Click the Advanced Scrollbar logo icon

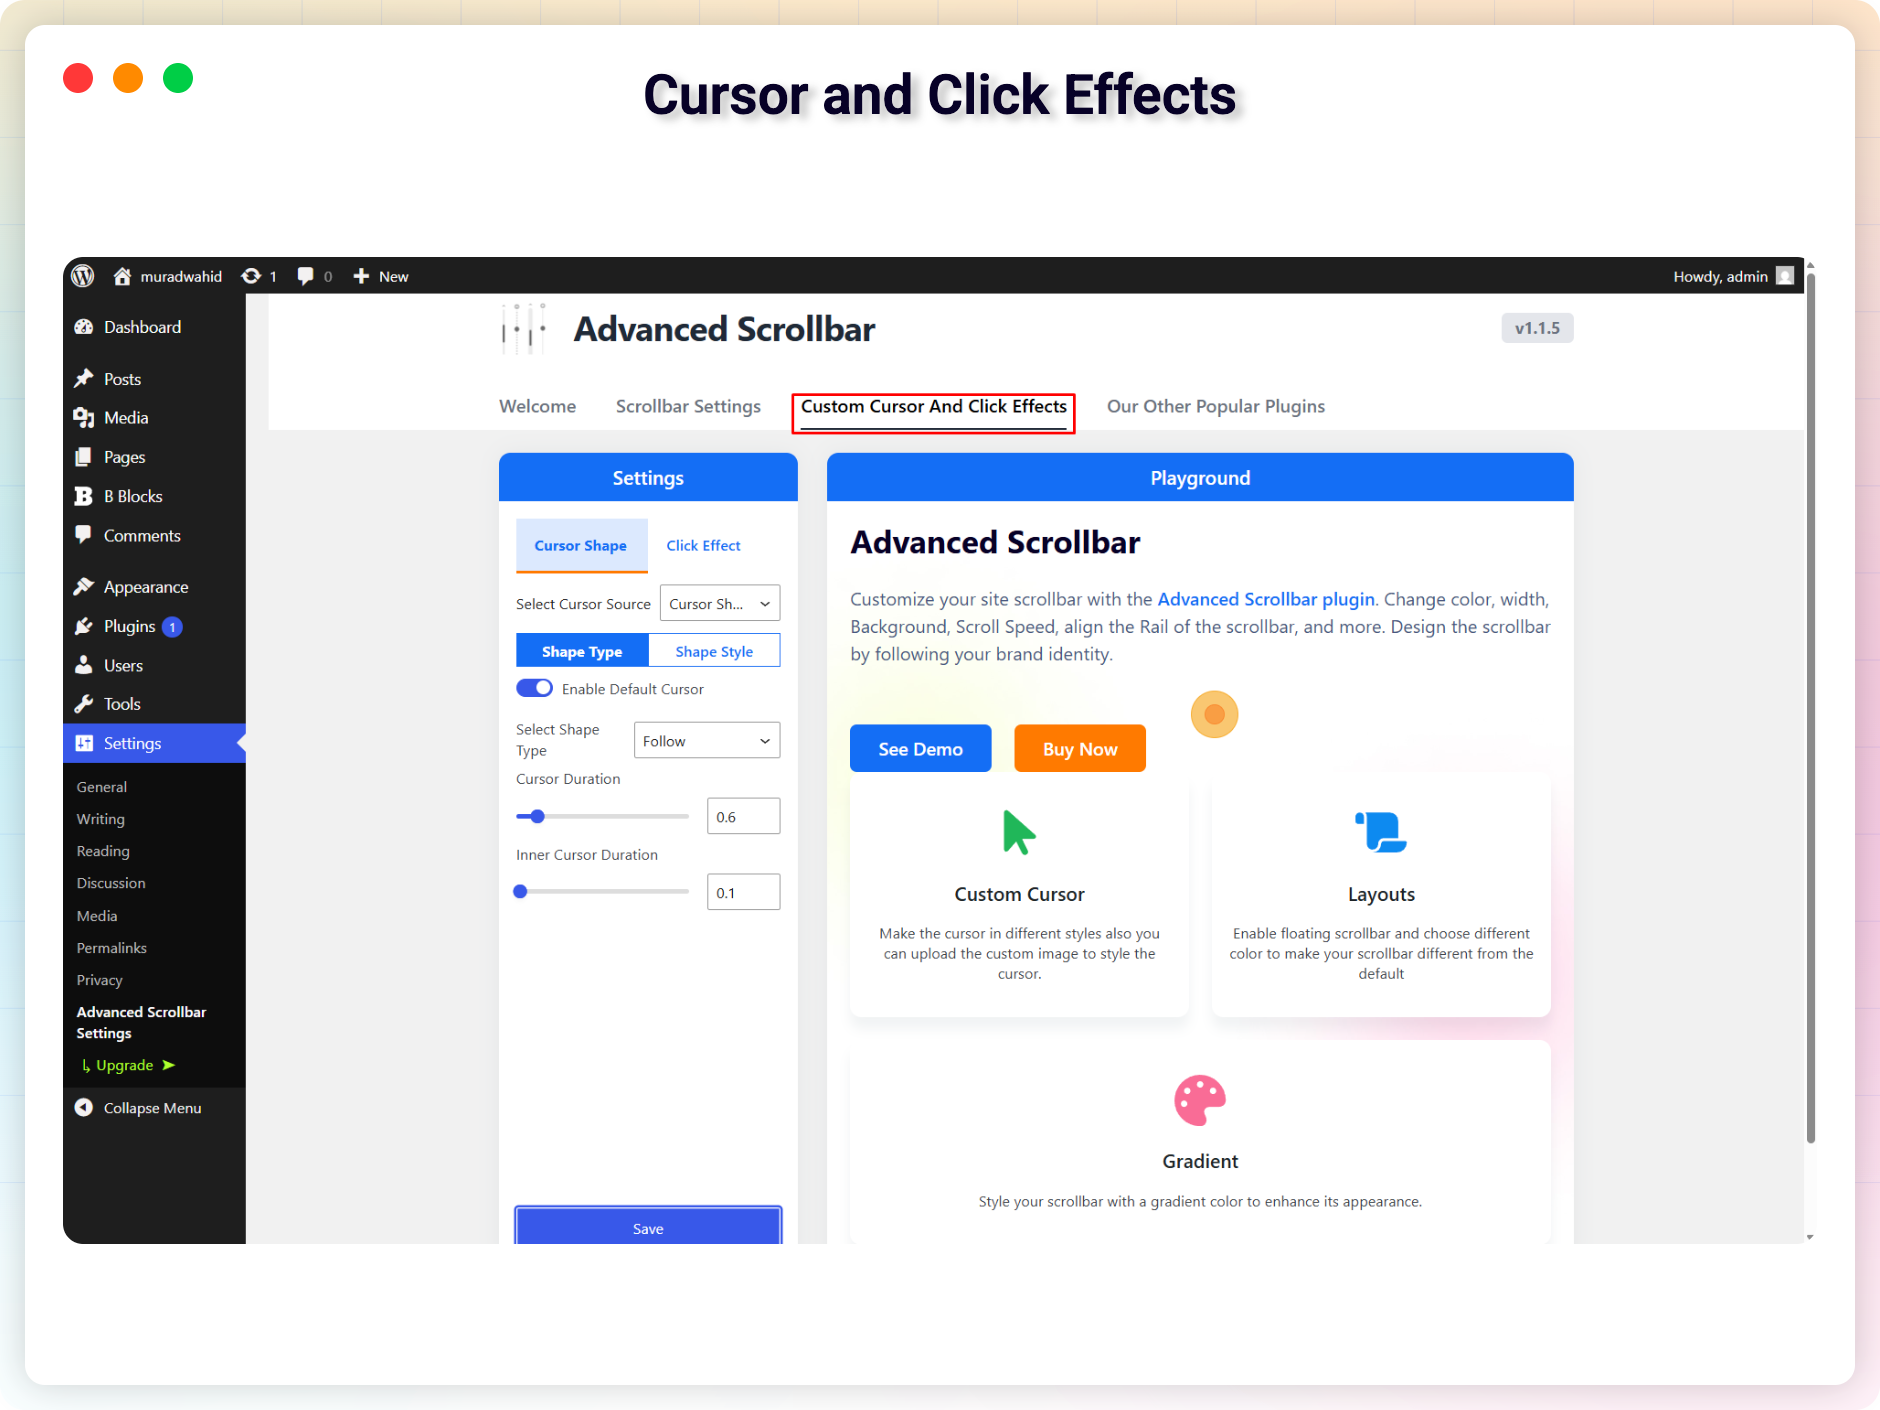coord(524,328)
